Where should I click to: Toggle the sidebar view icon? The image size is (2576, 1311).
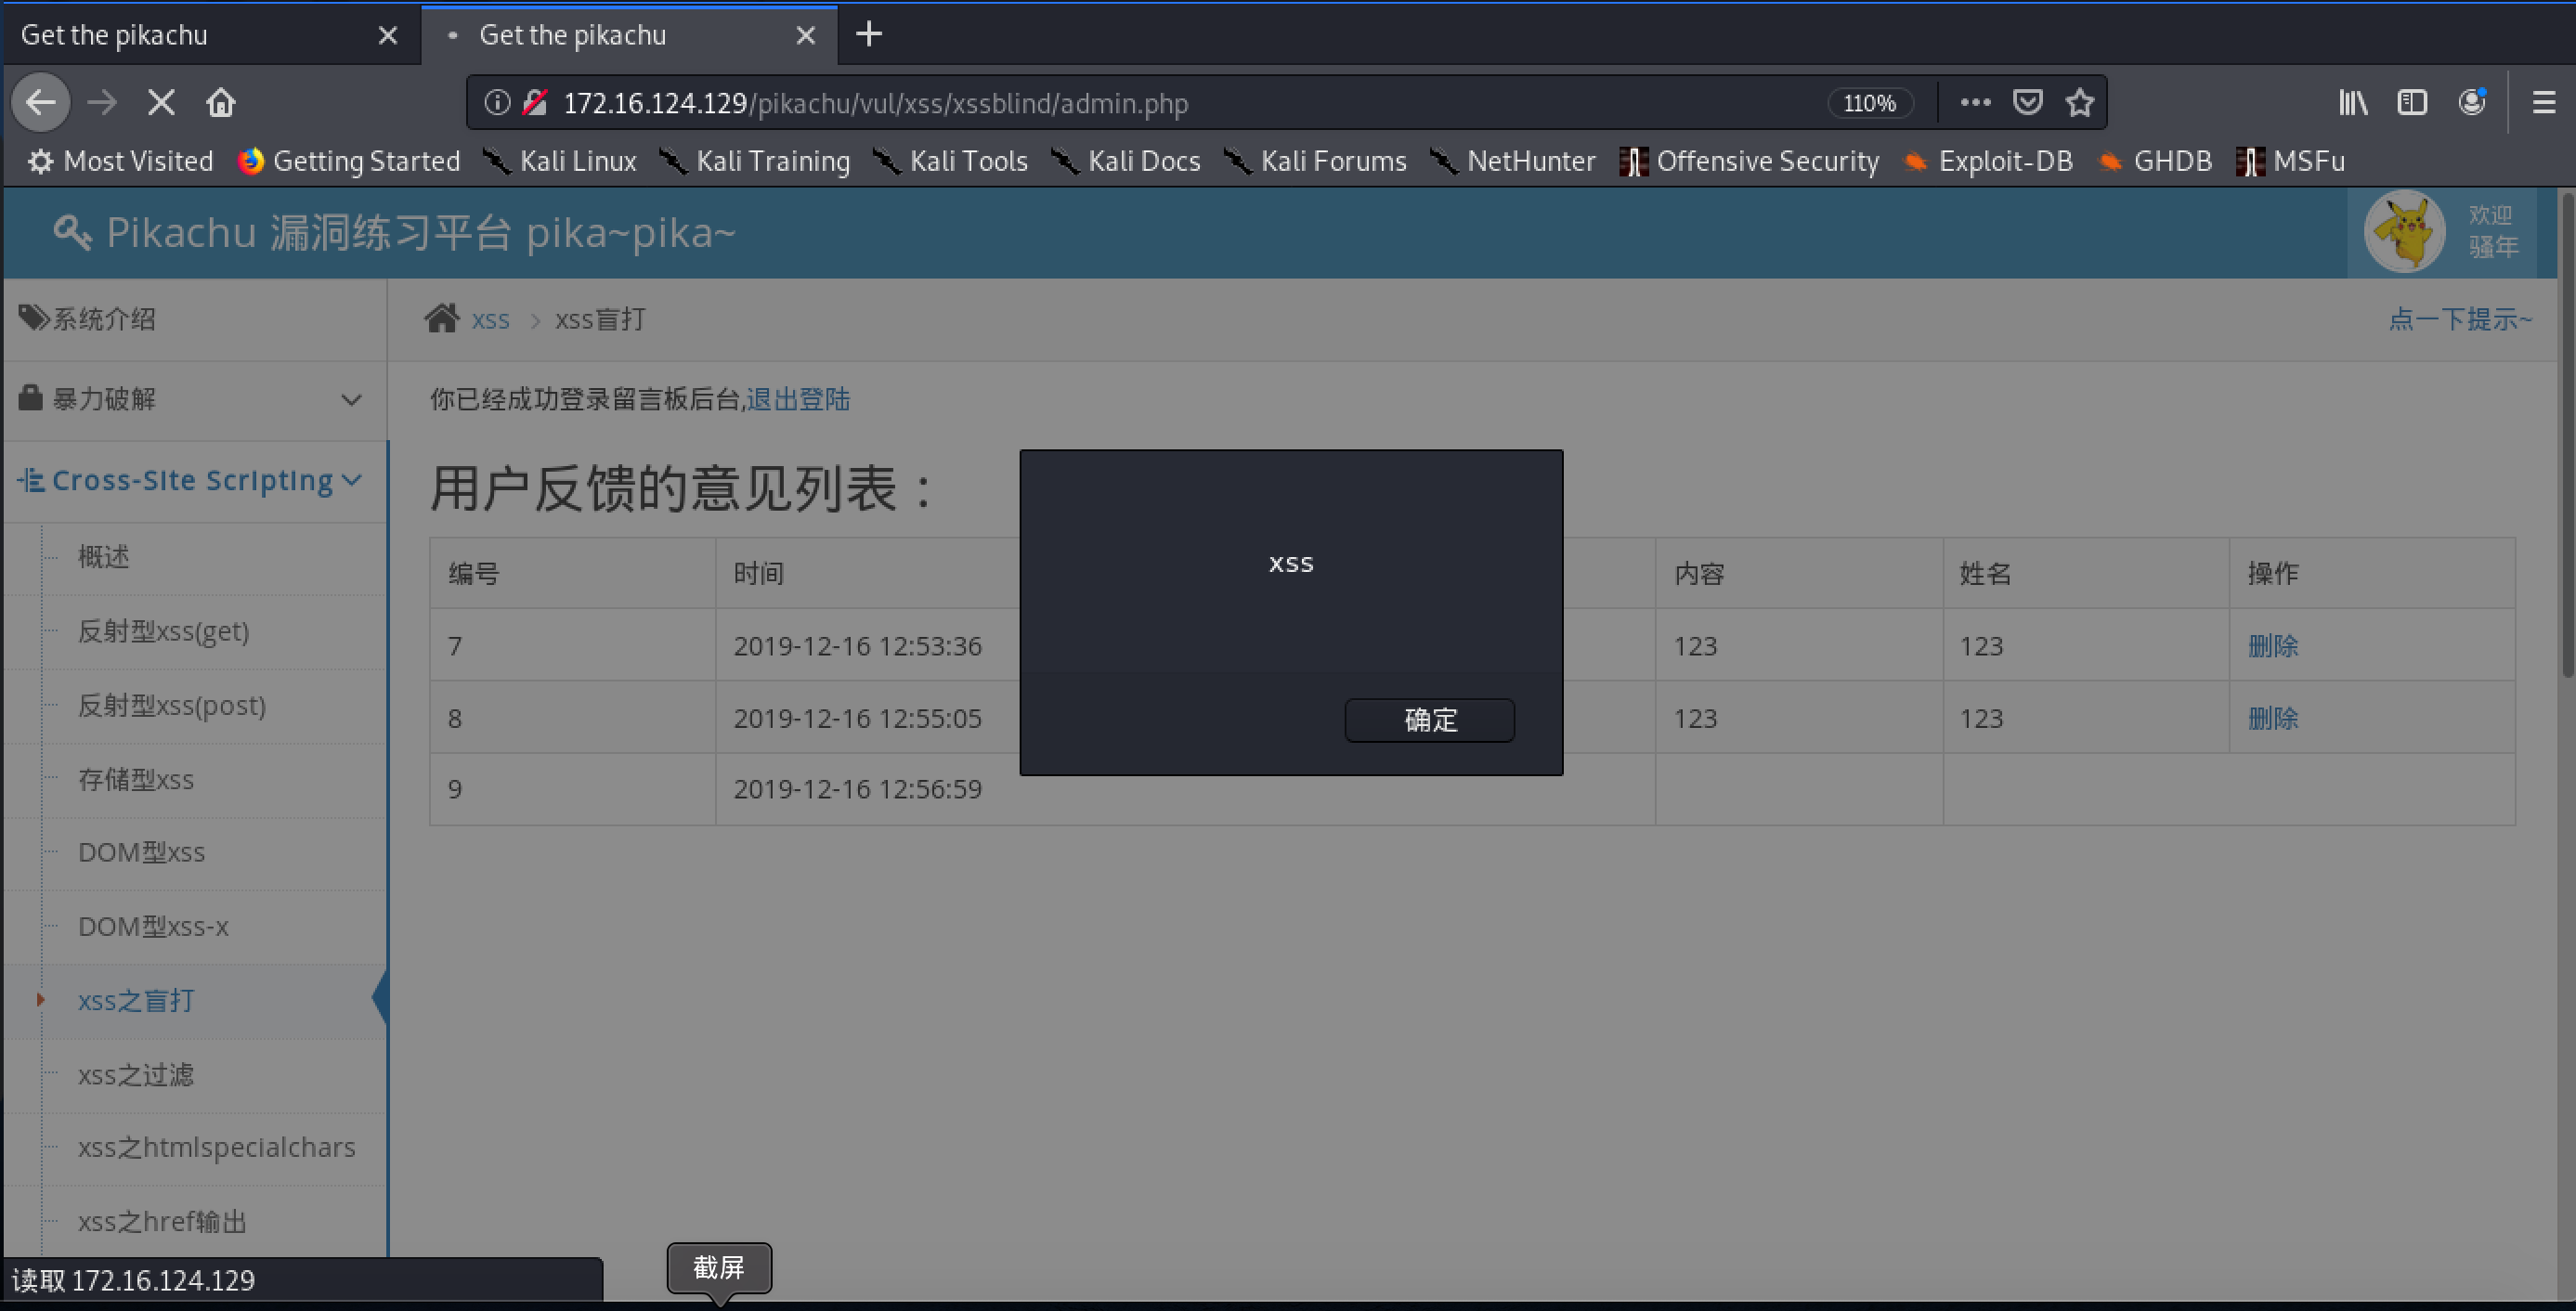coord(2412,103)
